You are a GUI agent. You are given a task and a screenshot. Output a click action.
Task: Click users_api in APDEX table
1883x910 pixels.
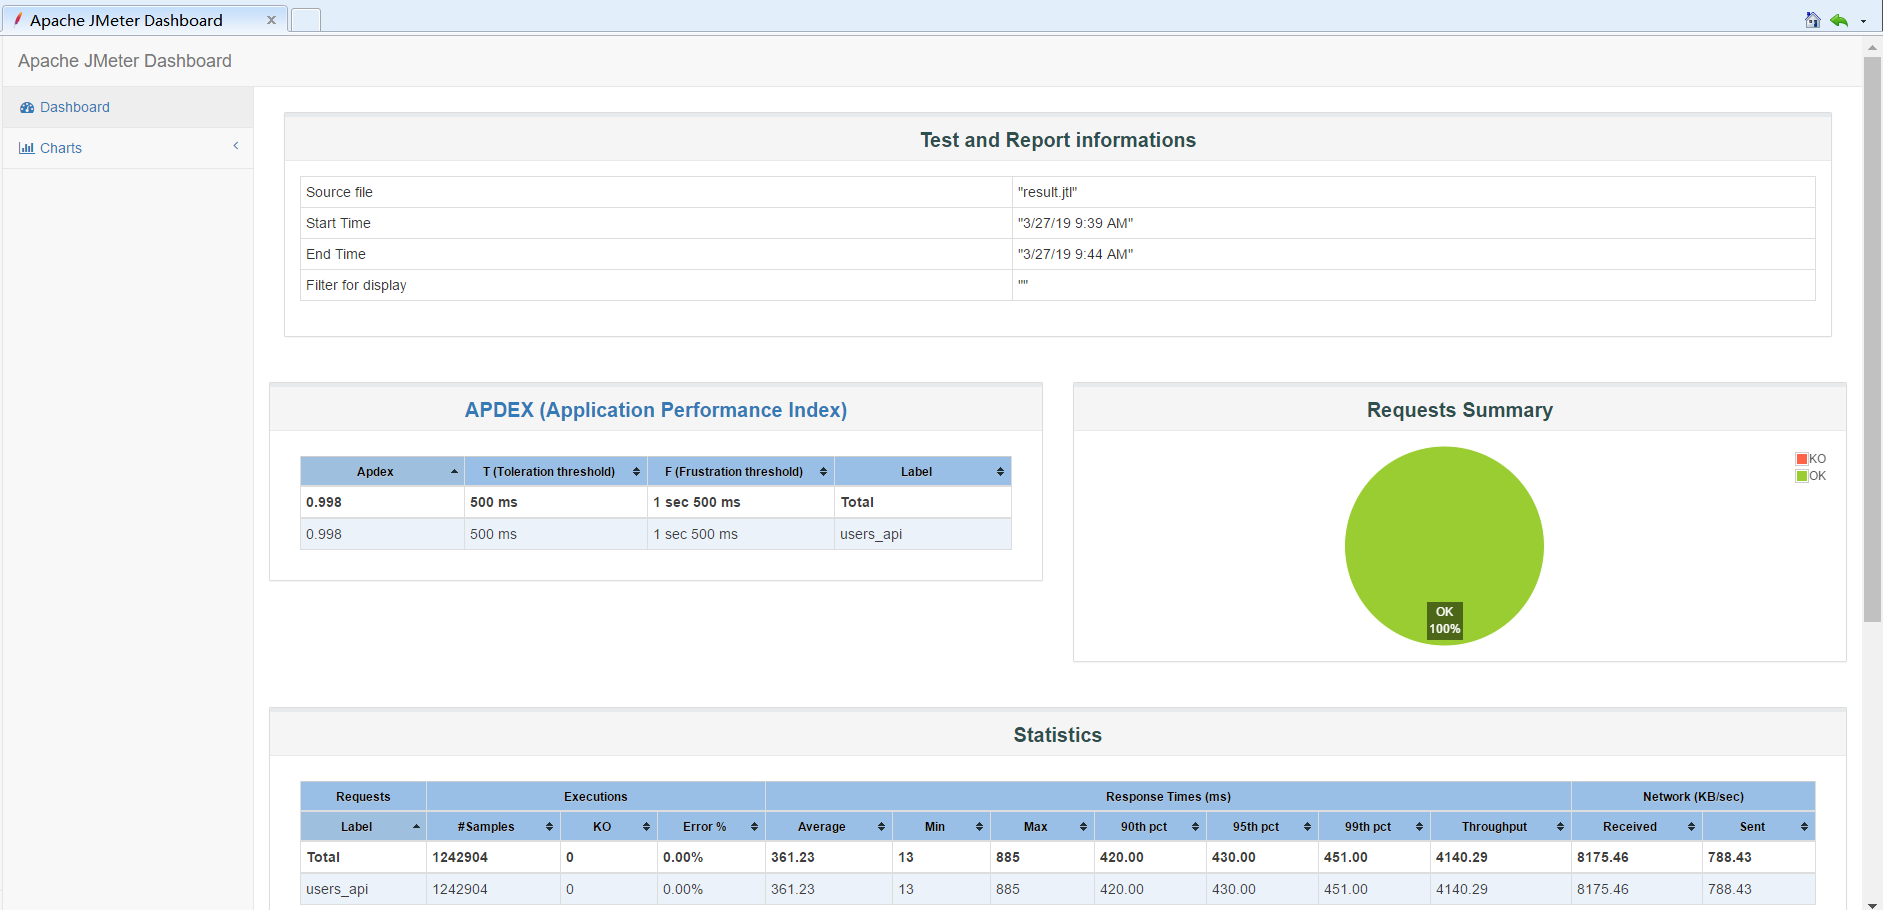coord(871,534)
